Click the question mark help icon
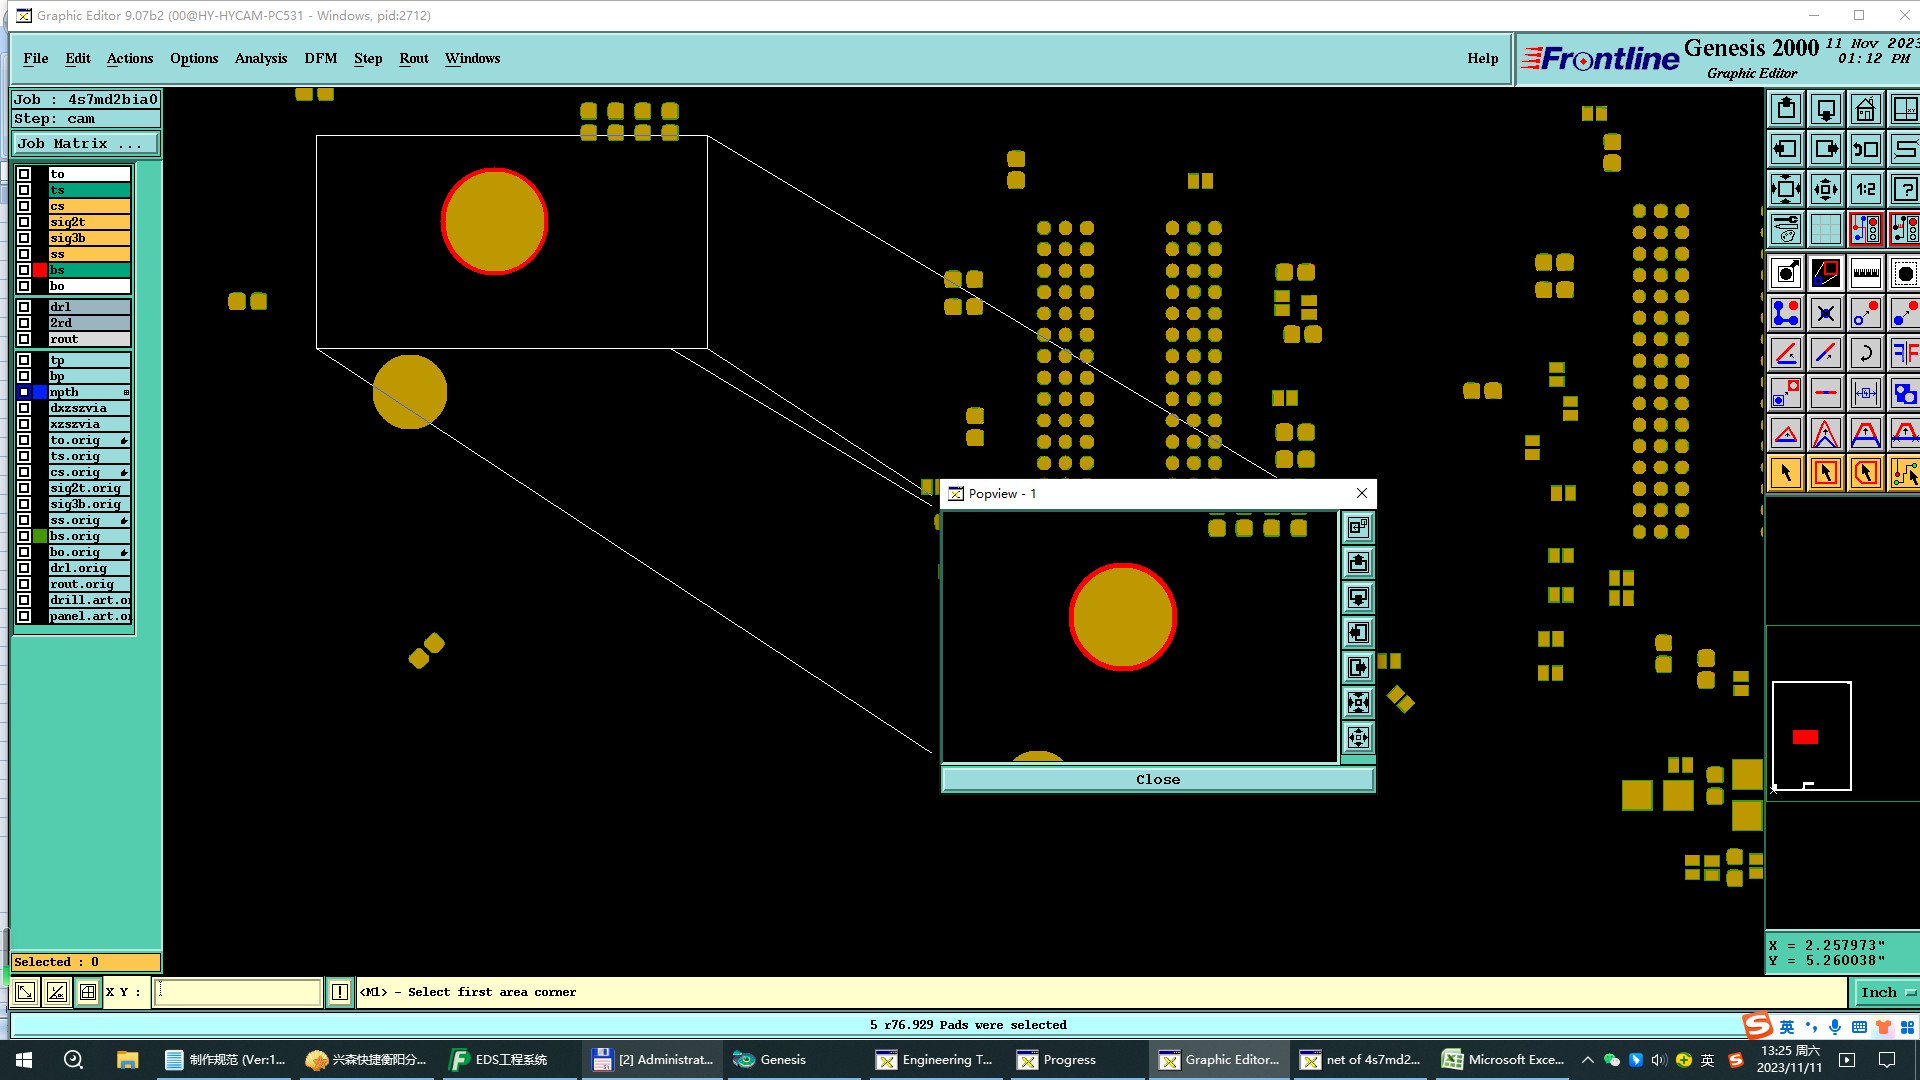The height and width of the screenshot is (1080, 1920). 1904,189
